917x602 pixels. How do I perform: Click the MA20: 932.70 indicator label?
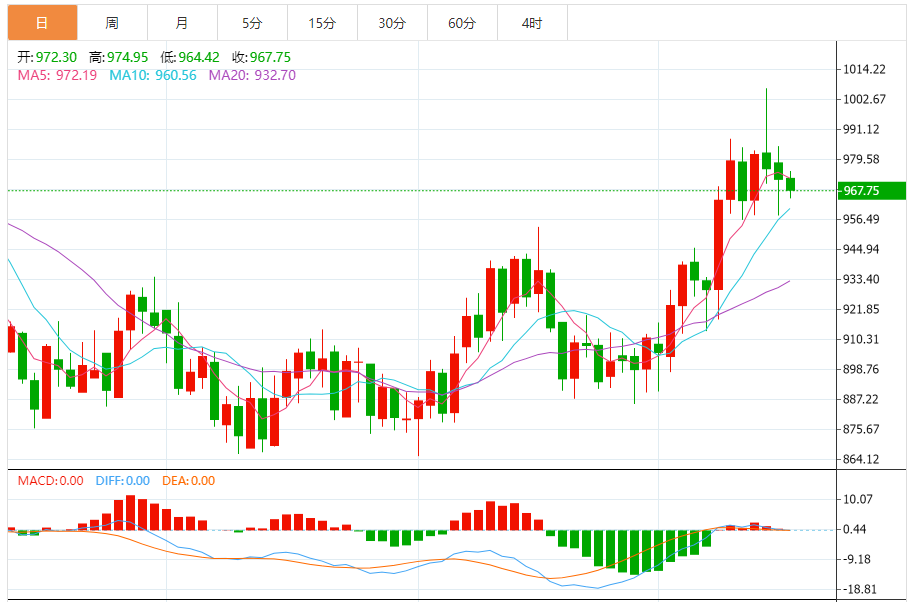point(252,75)
